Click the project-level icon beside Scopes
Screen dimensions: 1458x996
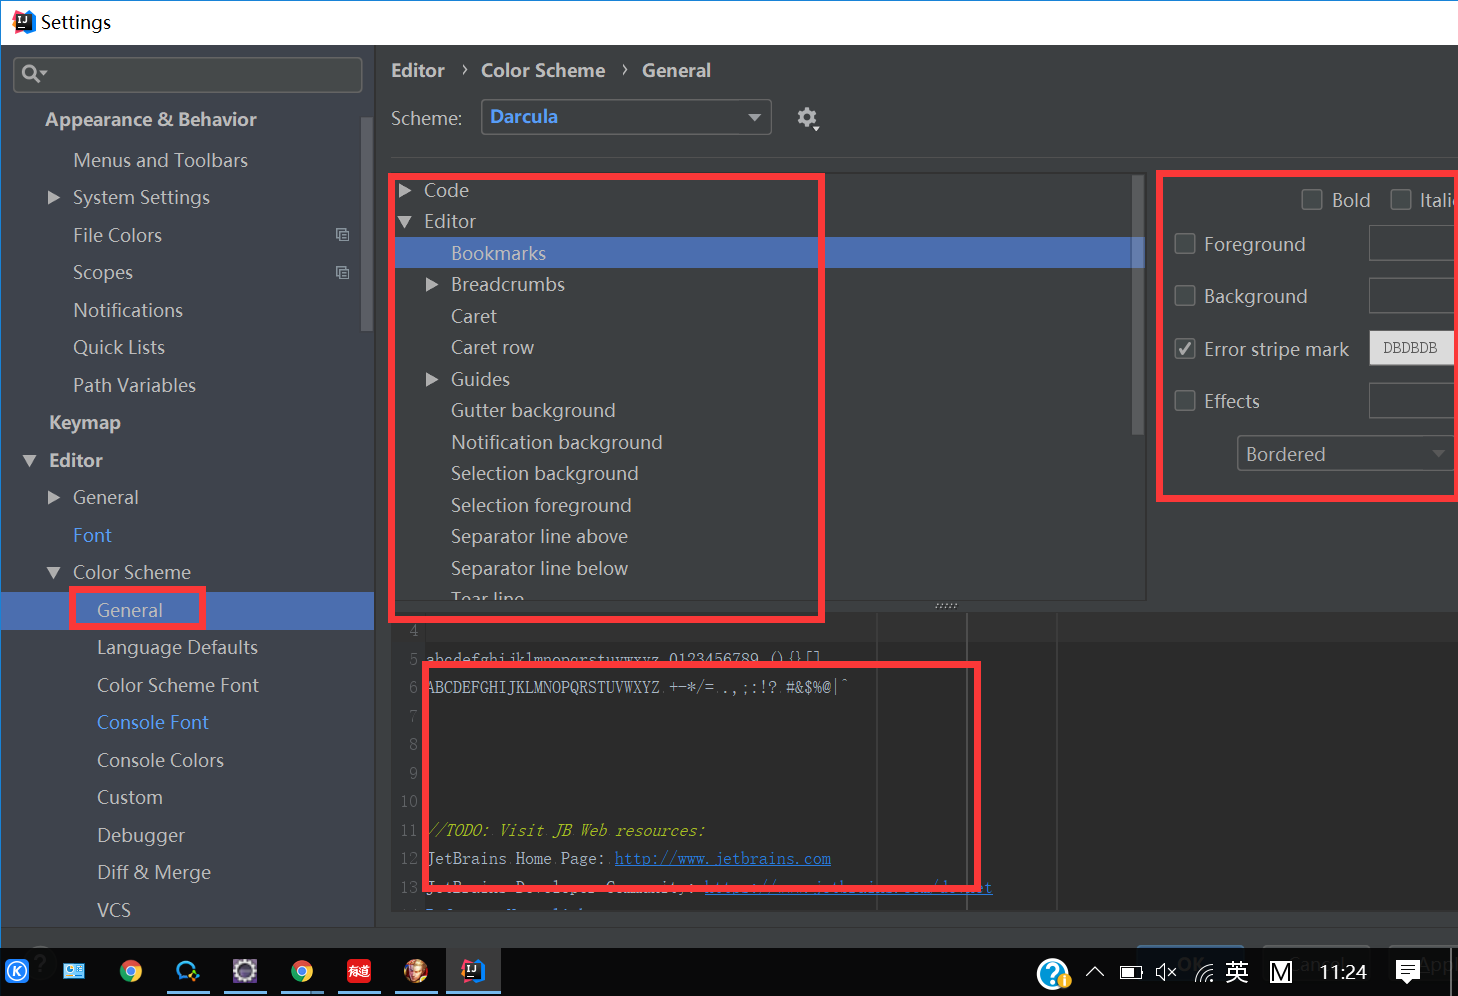point(342,272)
